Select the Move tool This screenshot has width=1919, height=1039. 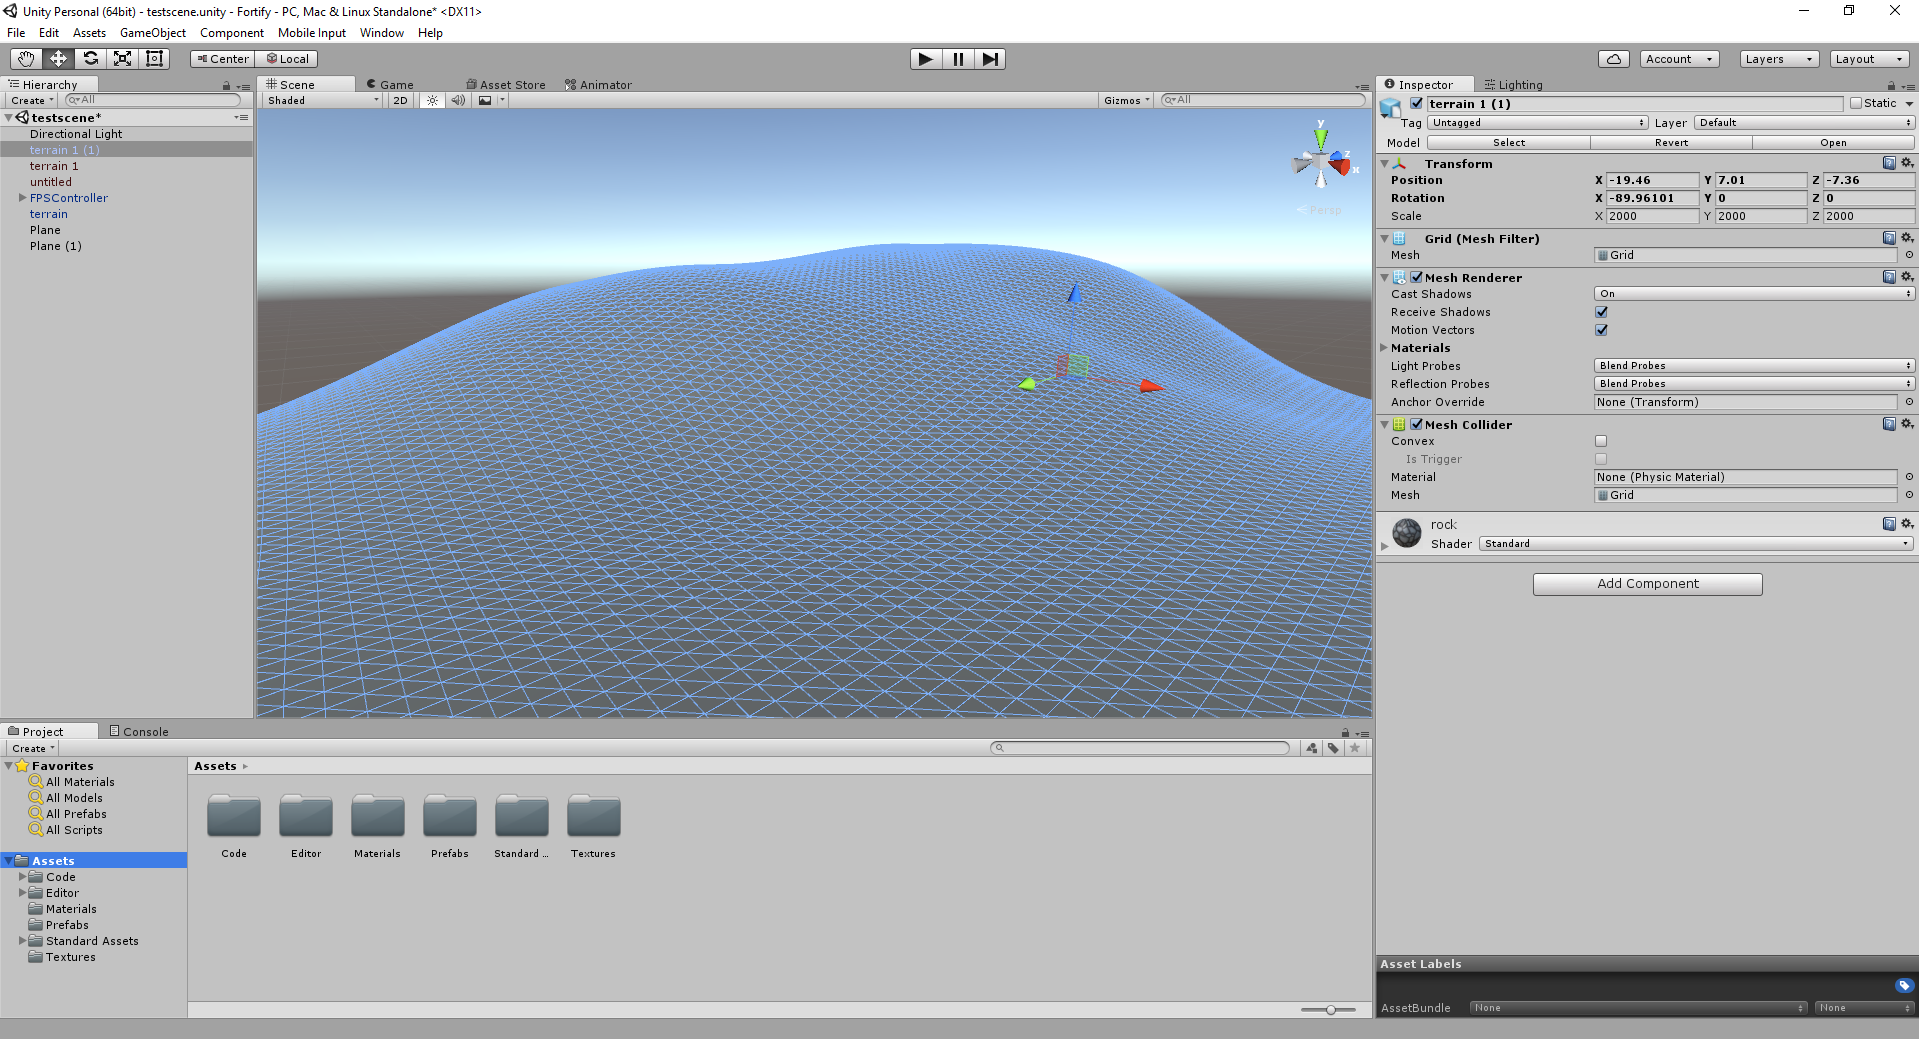pos(58,59)
